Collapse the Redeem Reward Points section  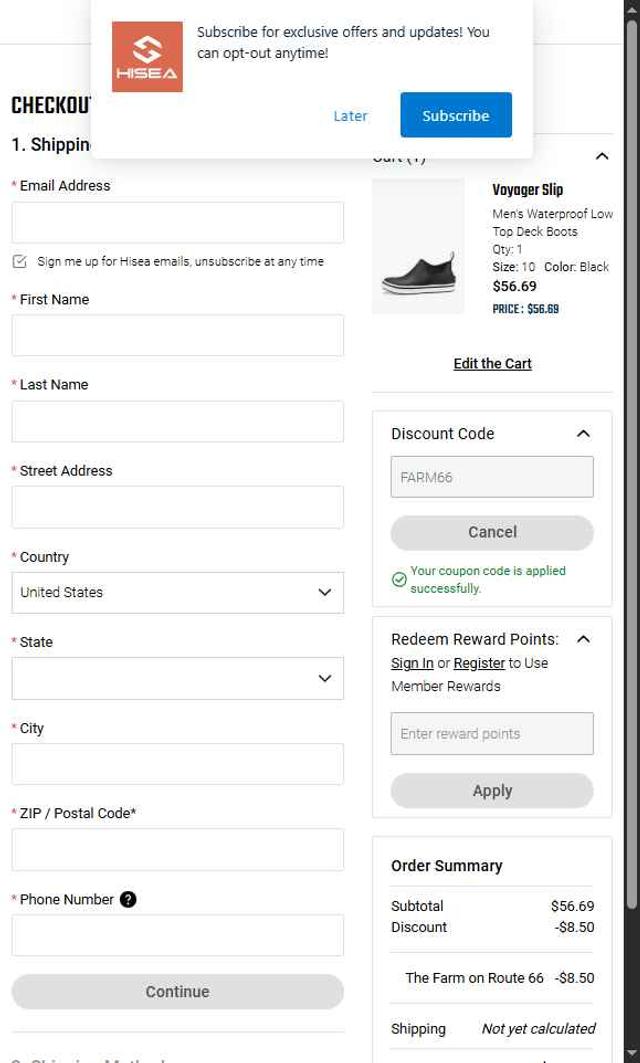coord(583,639)
